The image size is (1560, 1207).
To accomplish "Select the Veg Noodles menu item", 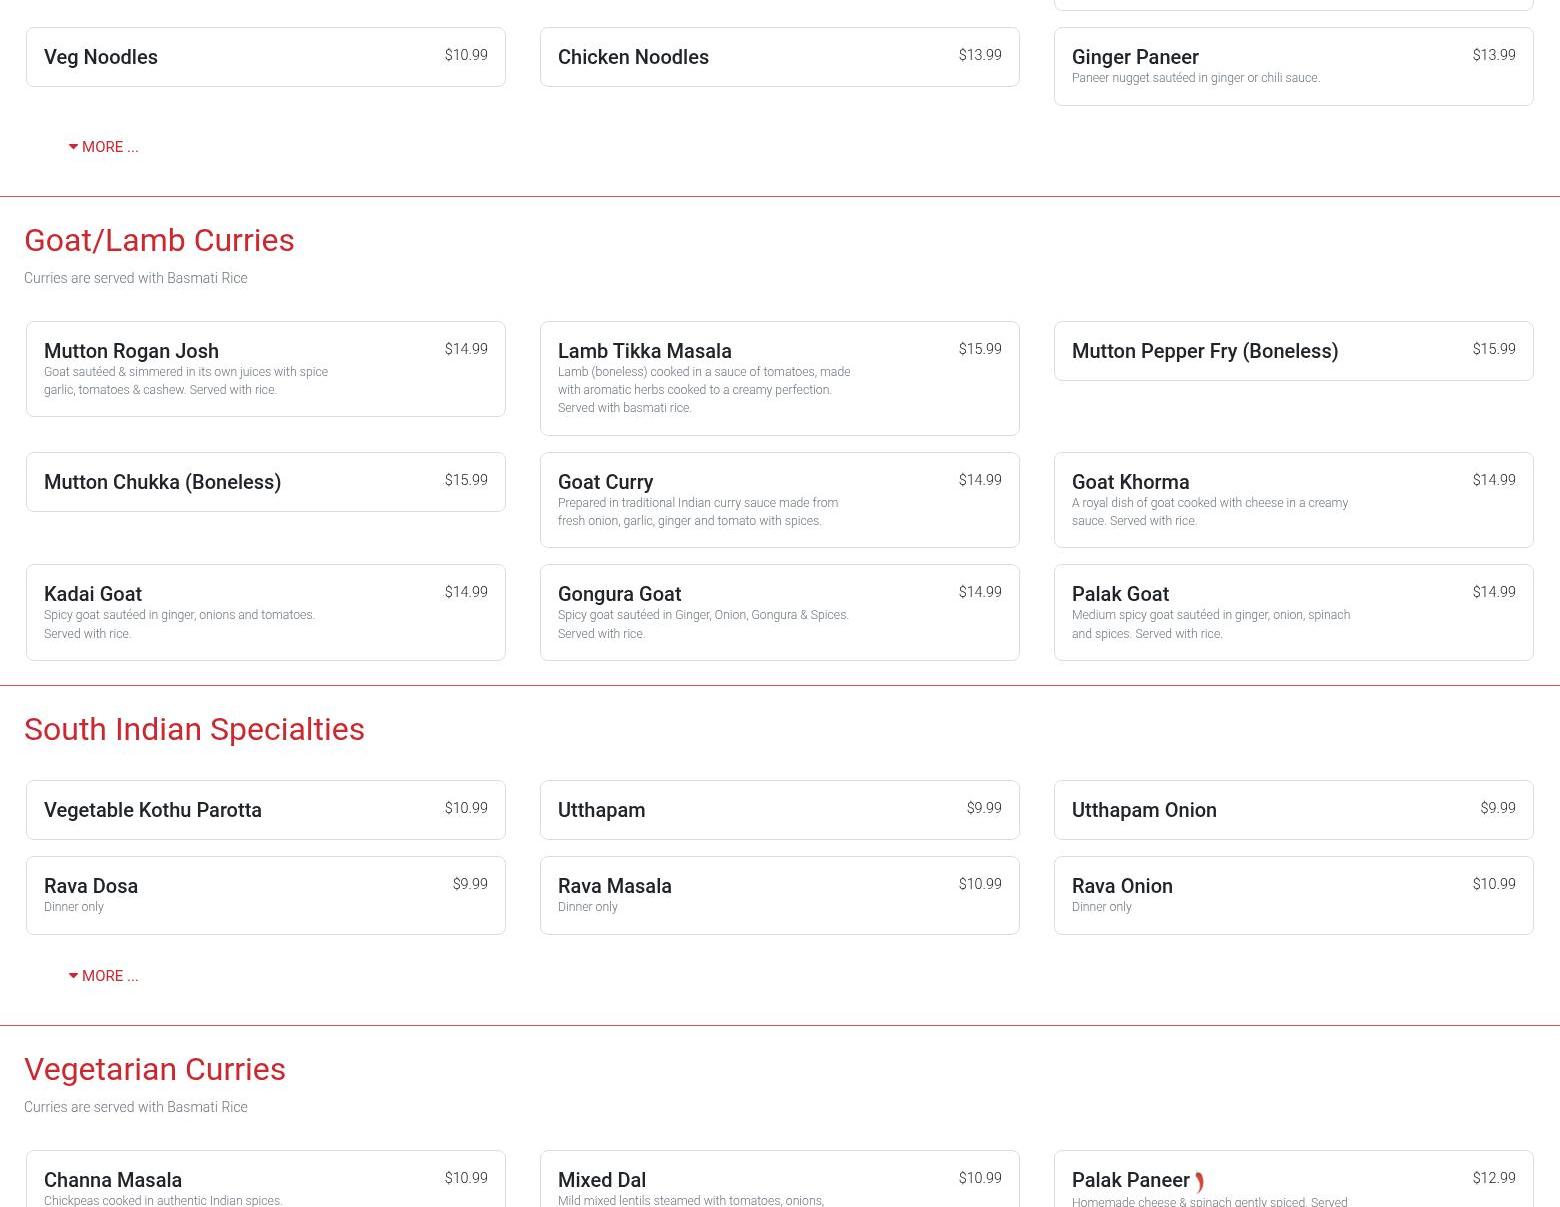I will click(265, 57).
